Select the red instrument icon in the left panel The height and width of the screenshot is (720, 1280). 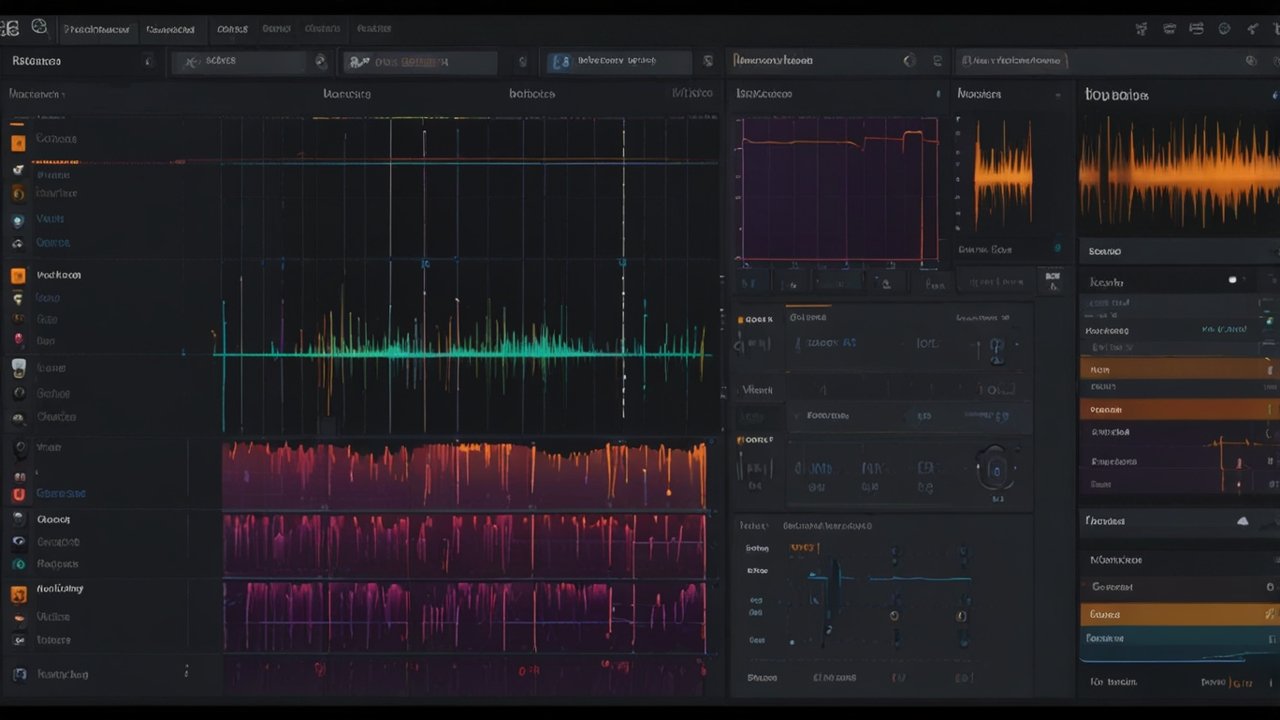(x=17, y=340)
